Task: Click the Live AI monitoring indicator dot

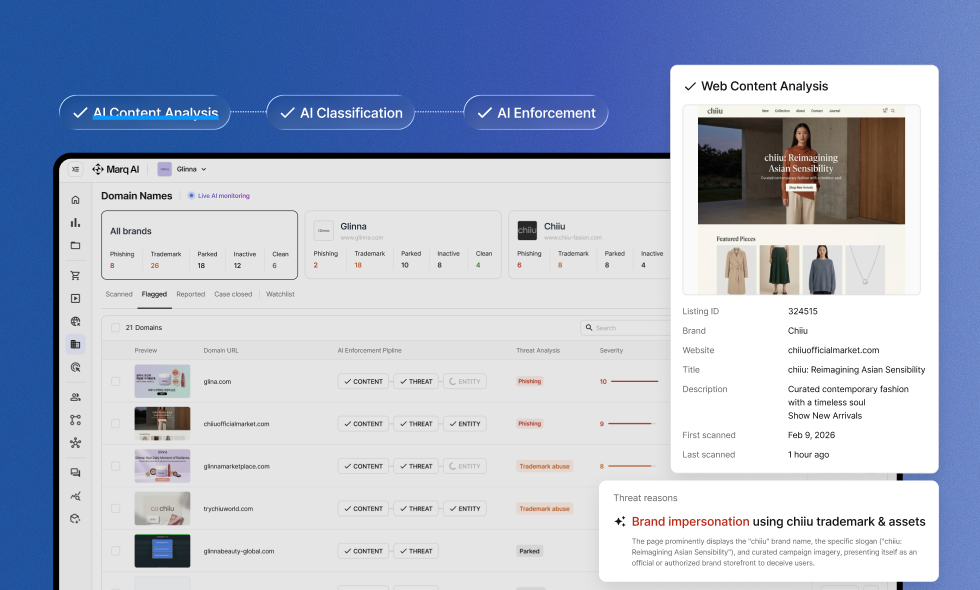Action: coord(191,196)
